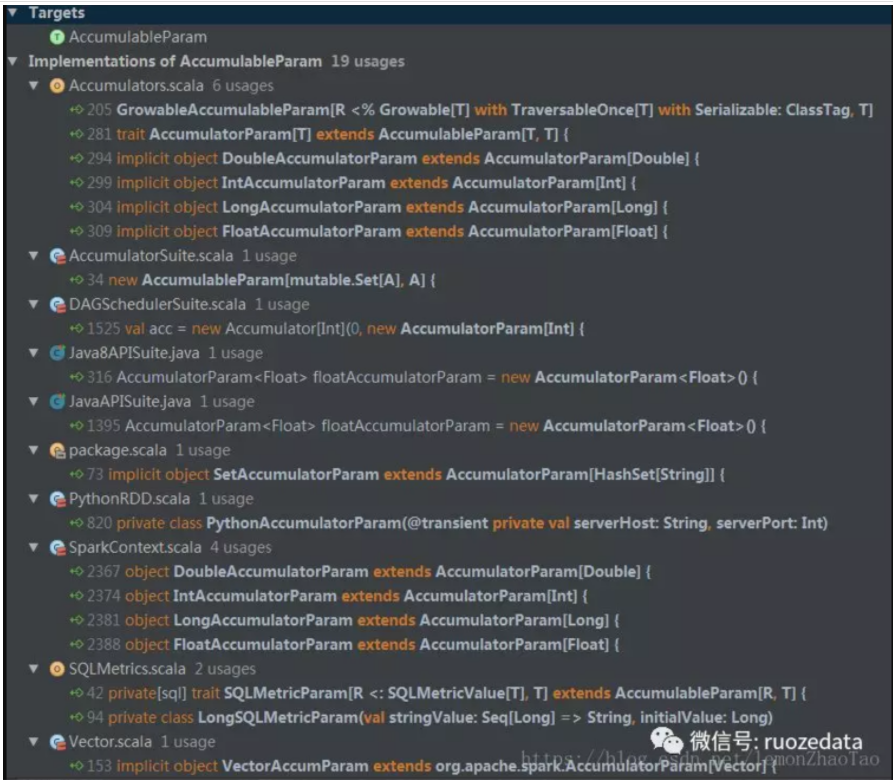Collapse the SparkContext.scala group
This screenshot has height=780, width=893.
point(34,547)
